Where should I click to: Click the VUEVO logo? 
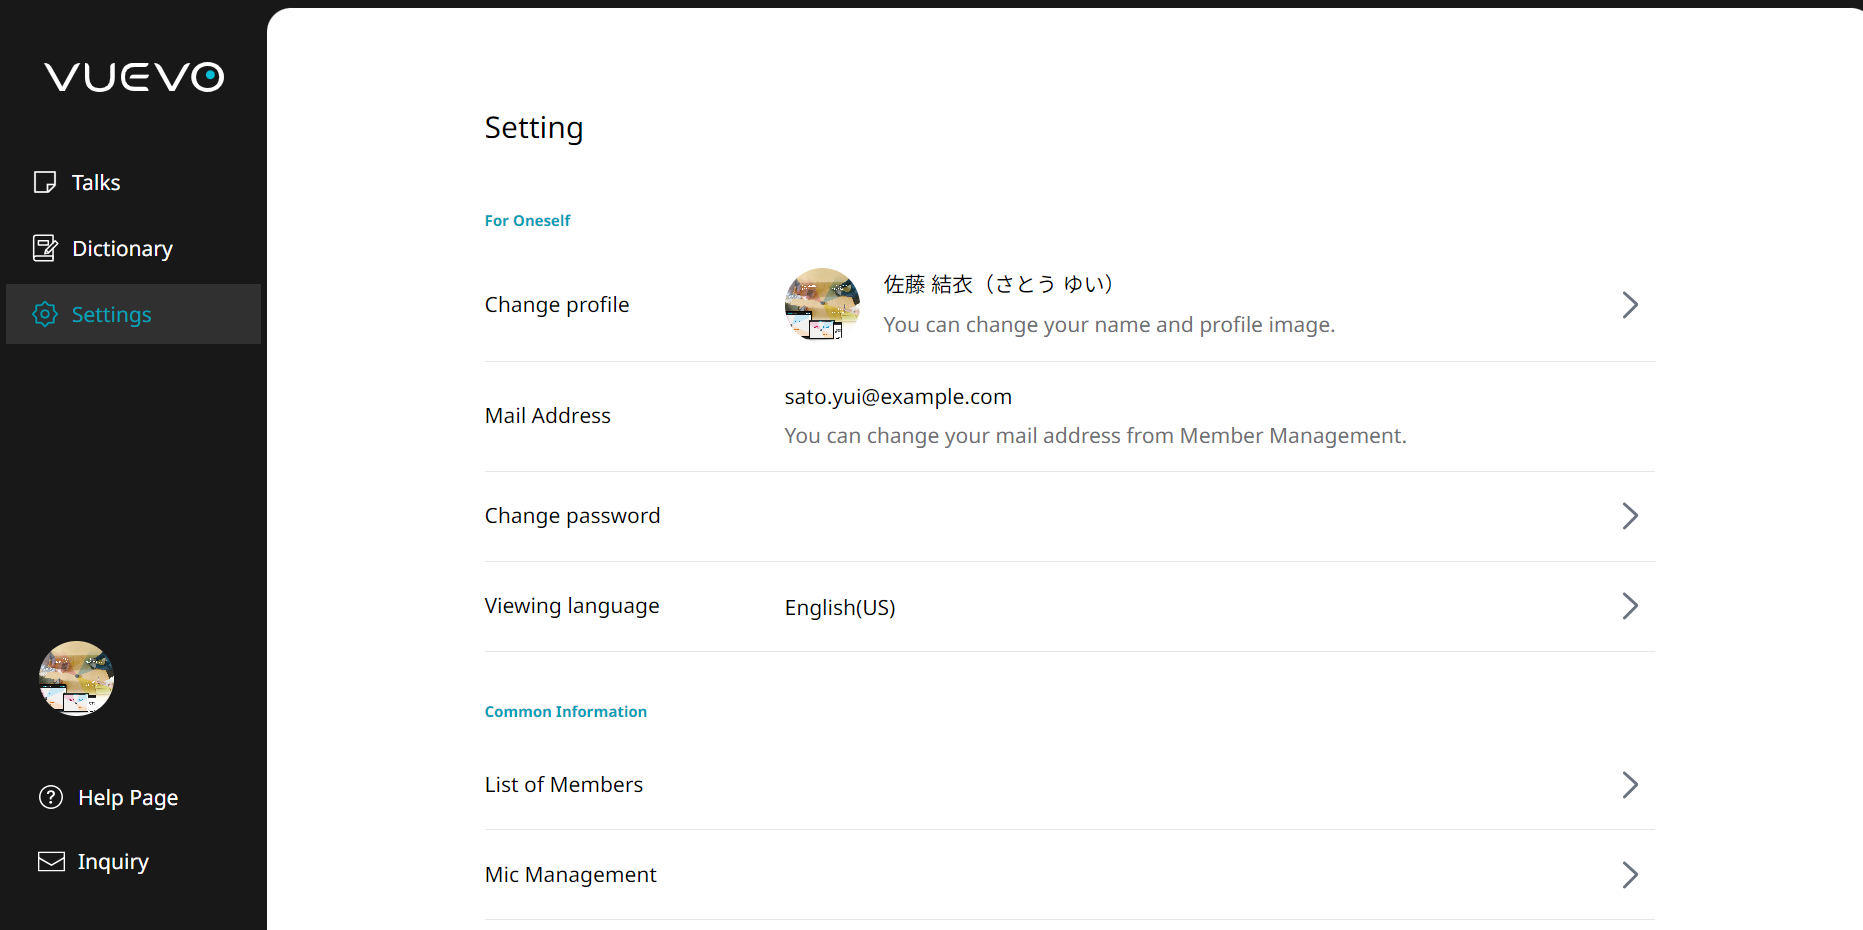click(134, 77)
